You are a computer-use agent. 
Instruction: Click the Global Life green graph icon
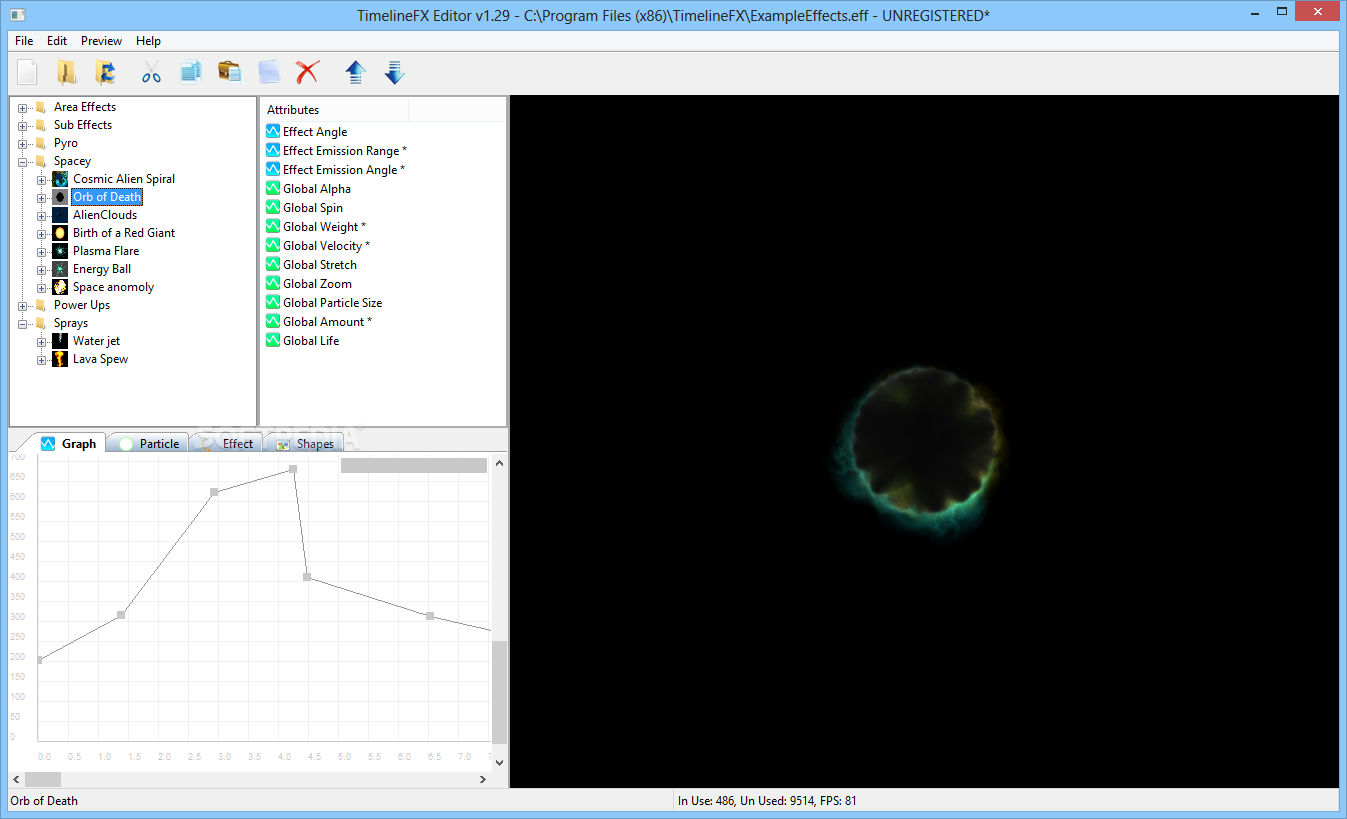[273, 340]
